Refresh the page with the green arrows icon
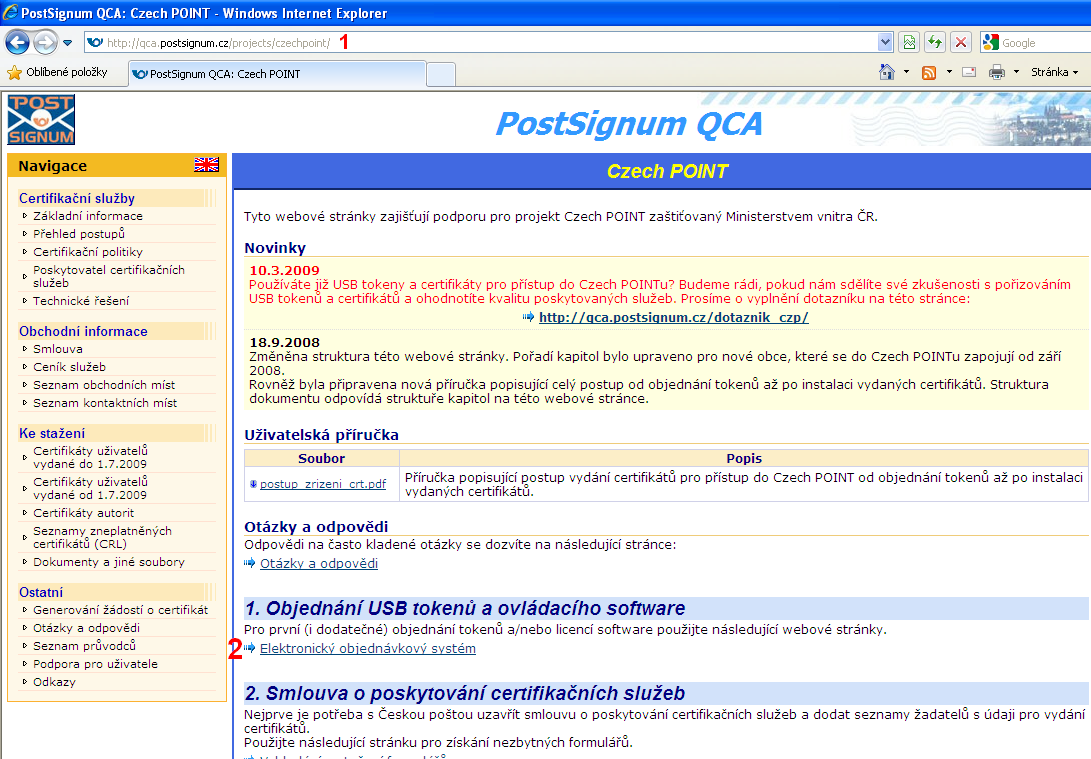The image size is (1091, 759). [x=935, y=42]
